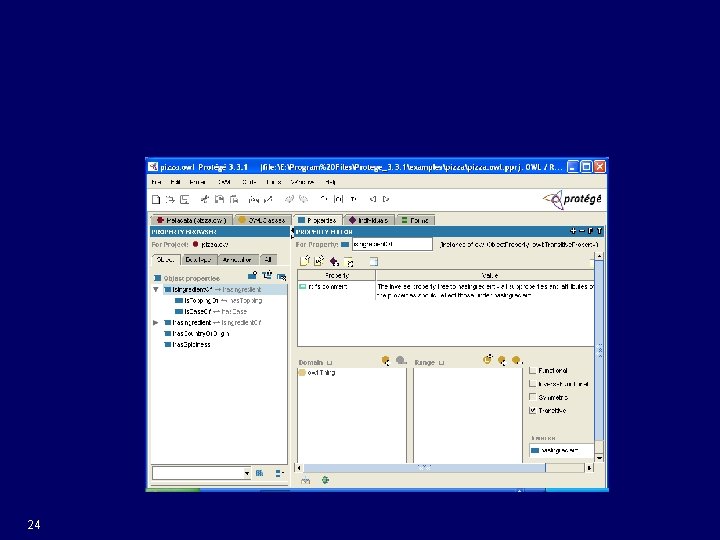This screenshot has width=720, height=540.
Task: Click the green icon in bottom bar
Action: [x=326, y=480]
